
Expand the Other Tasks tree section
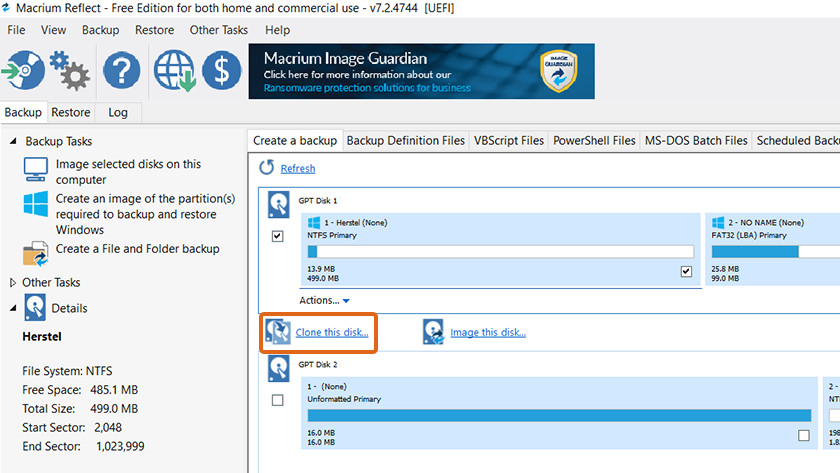tap(13, 282)
